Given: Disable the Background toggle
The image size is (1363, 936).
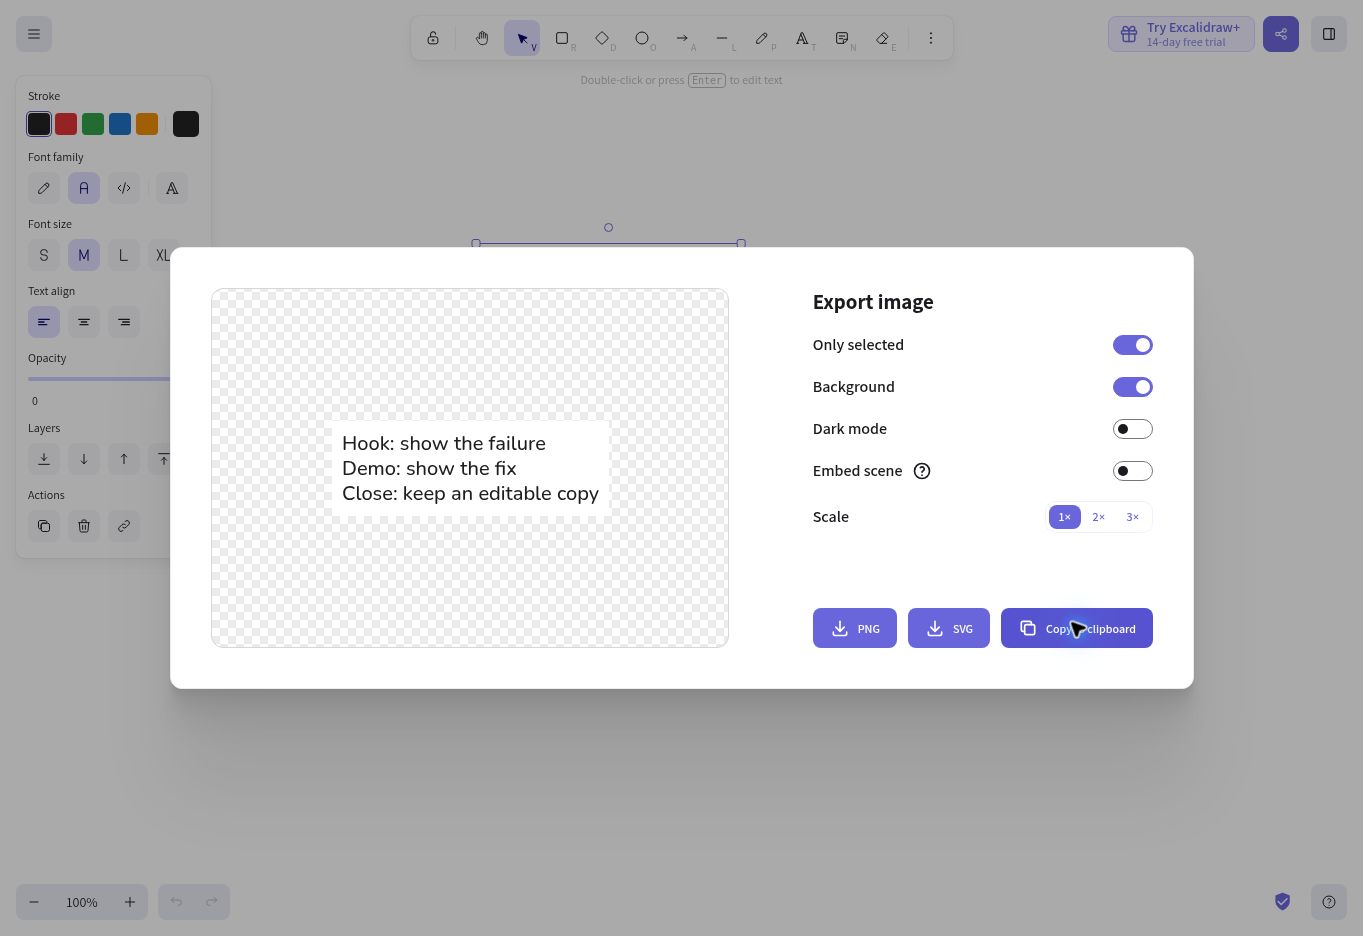Looking at the screenshot, I should coord(1133,387).
